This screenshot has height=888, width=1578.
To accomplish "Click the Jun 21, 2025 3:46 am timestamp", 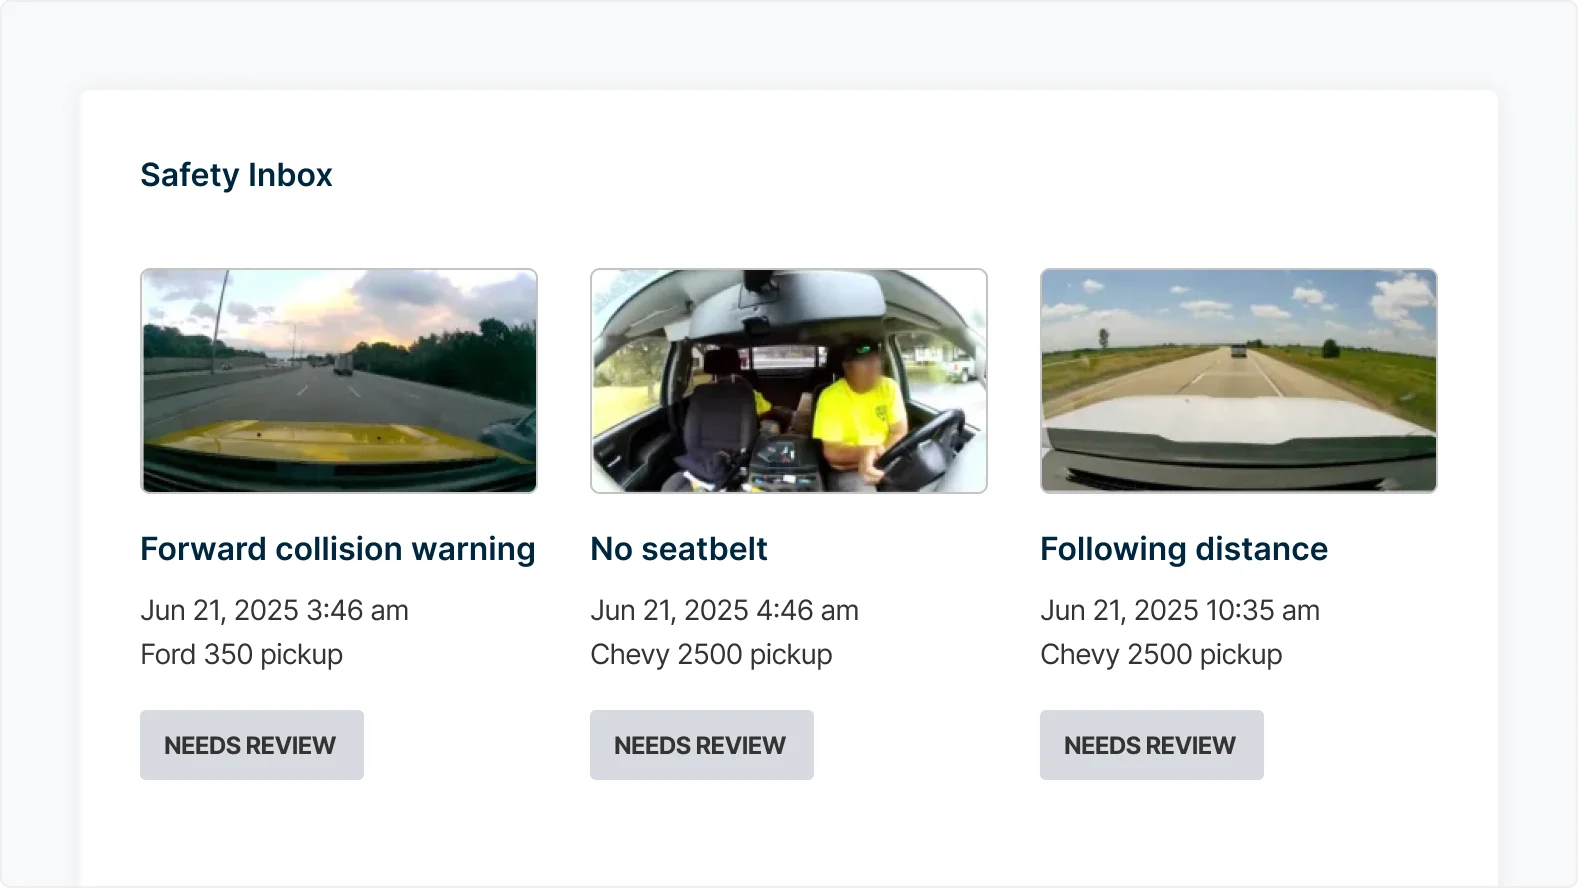I will pos(274,610).
